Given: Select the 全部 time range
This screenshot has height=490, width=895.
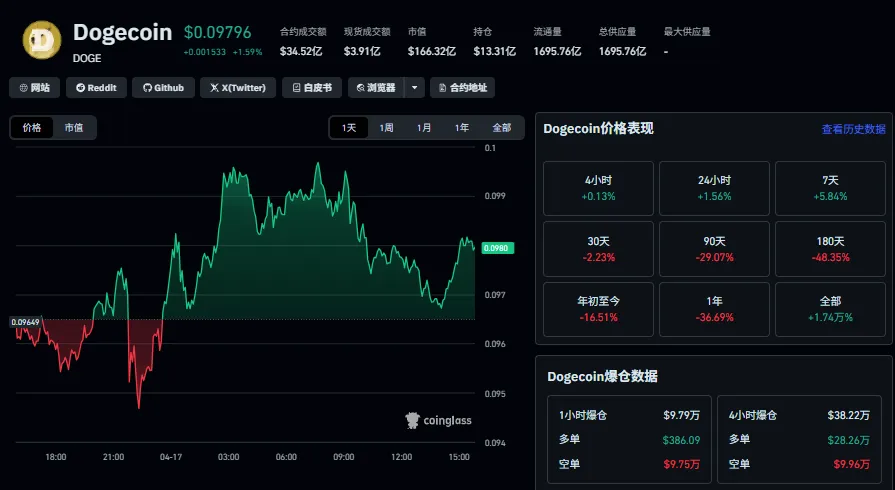Looking at the screenshot, I should pyautogui.click(x=502, y=128).
